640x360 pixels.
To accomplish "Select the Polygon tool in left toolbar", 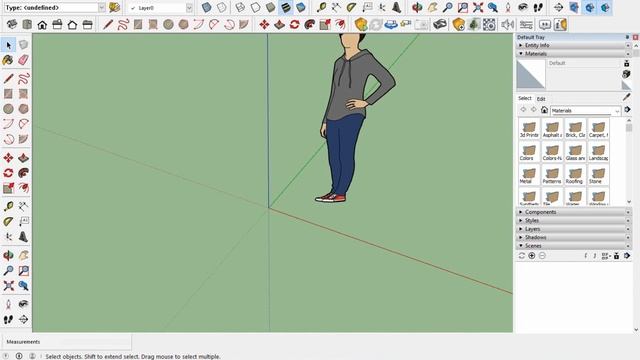I will coord(23,109).
